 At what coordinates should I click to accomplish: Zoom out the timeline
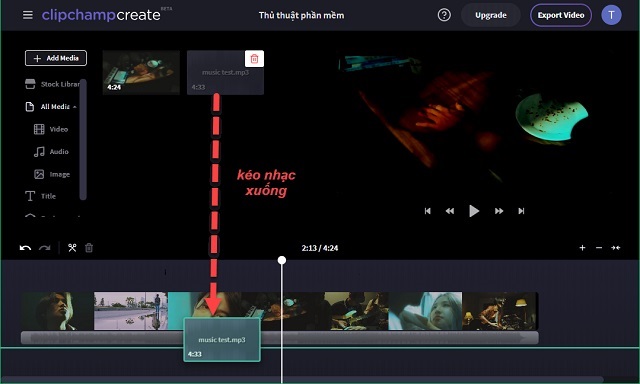[x=599, y=248]
